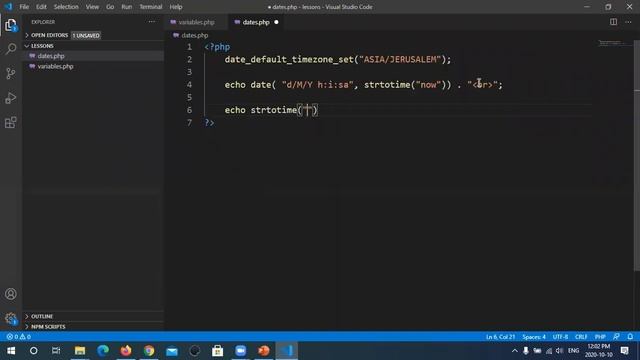The height and width of the screenshot is (360, 640).
Task: Open Accounts menu in activity bar
Action: pos(11,294)
